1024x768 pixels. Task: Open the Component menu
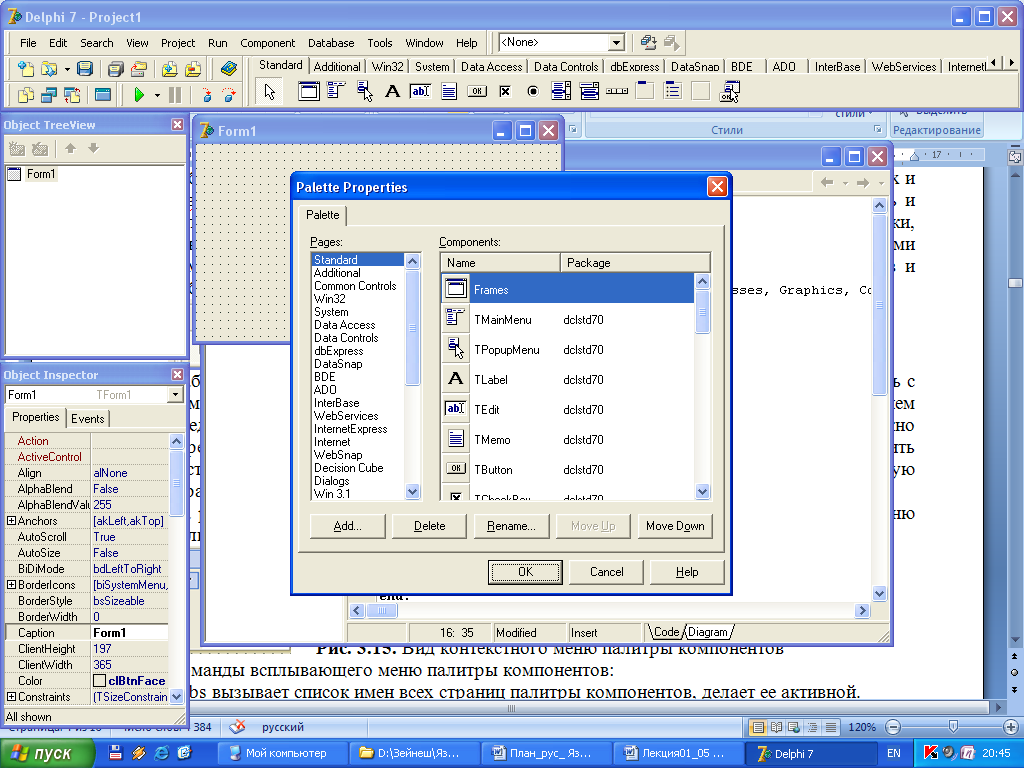267,43
